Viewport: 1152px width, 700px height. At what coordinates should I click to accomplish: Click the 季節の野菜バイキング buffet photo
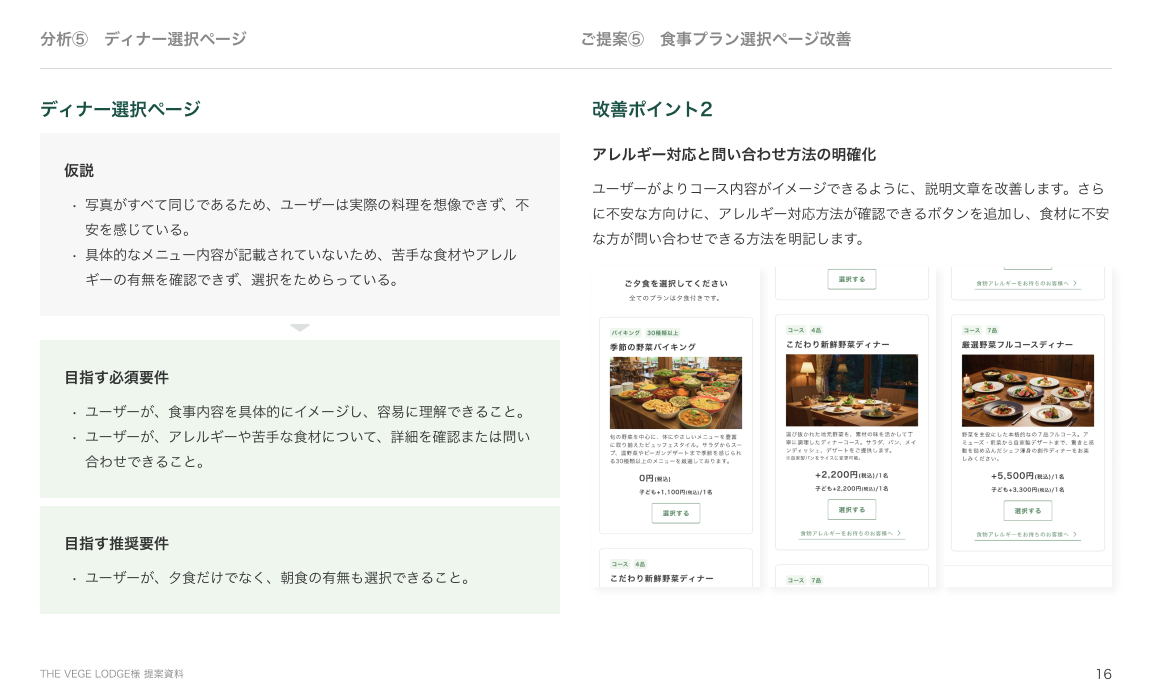point(676,393)
